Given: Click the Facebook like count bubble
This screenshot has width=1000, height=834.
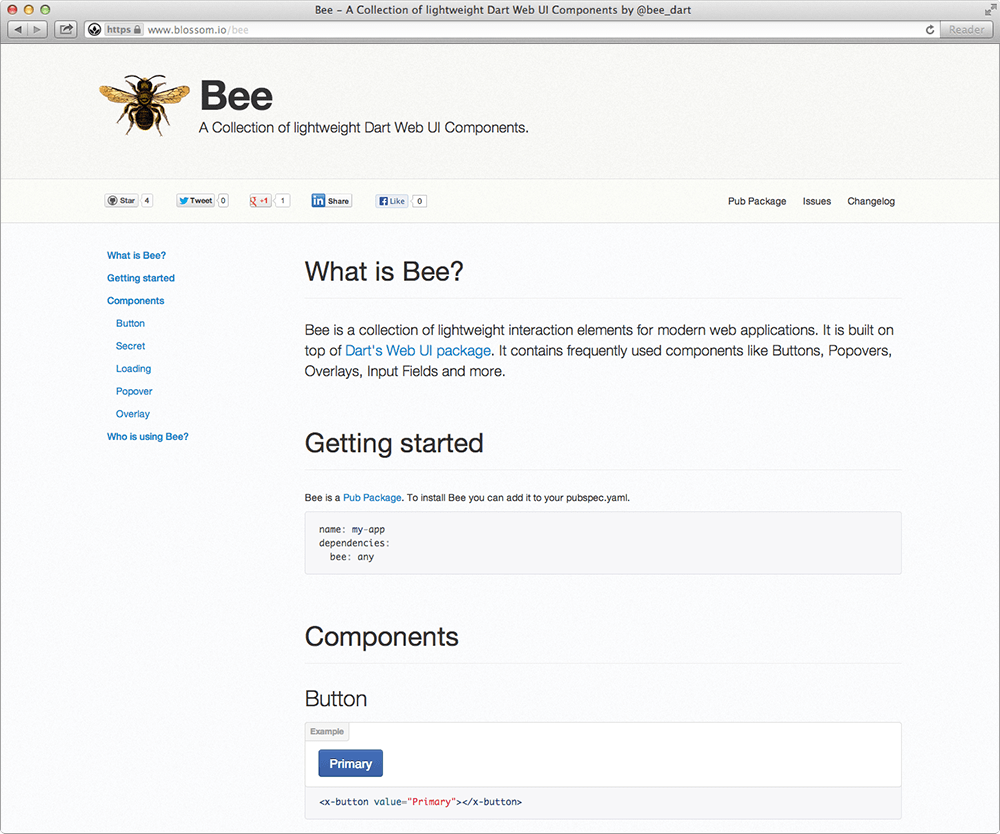Looking at the screenshot, I should 419,201.
